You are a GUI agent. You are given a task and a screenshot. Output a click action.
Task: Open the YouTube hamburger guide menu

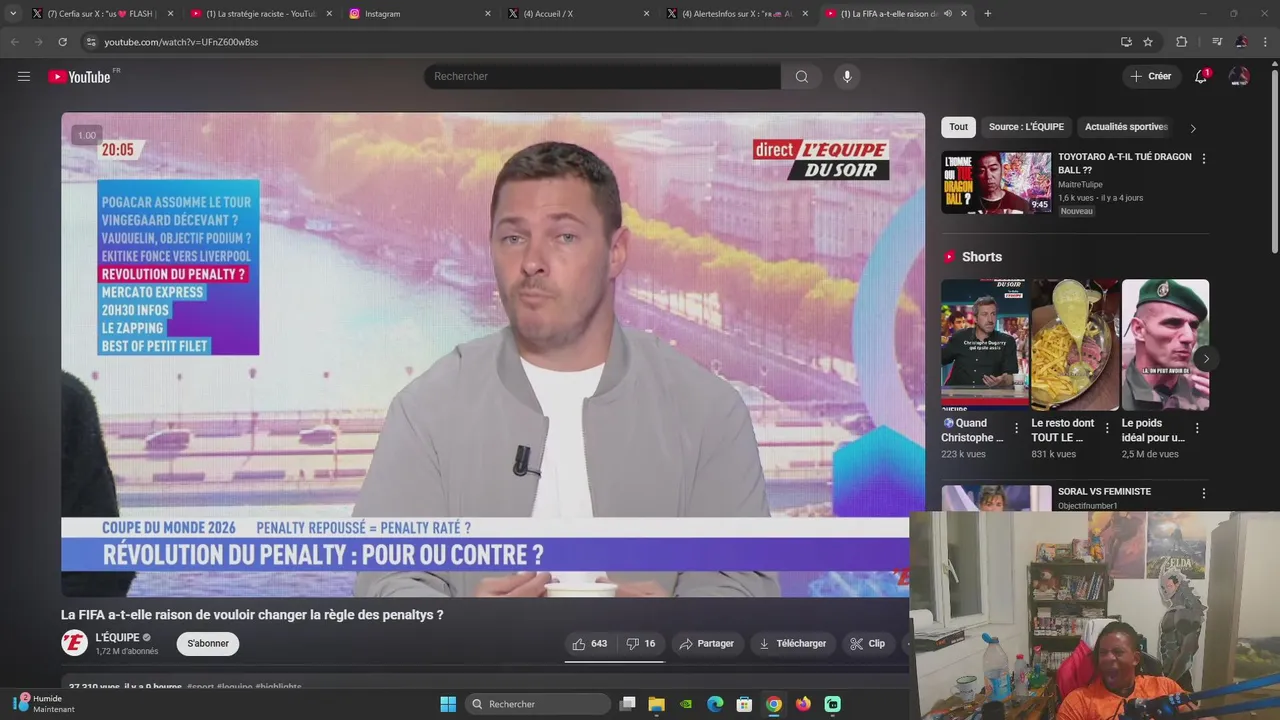pos(24,76)
